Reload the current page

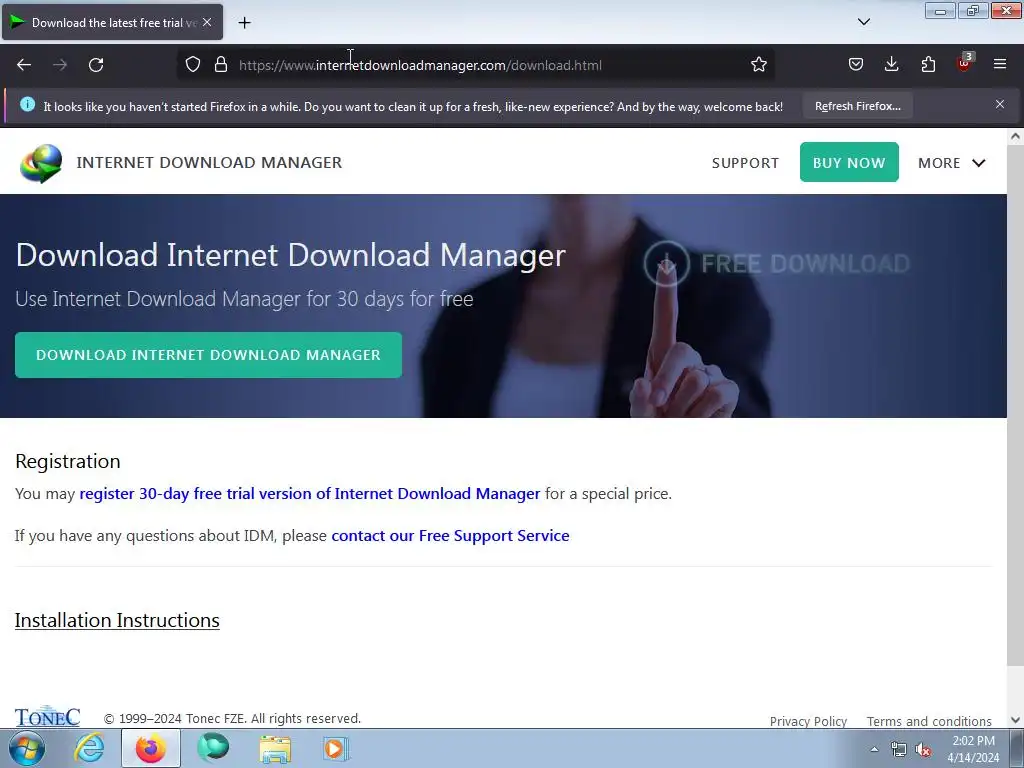tap(96, 65)
